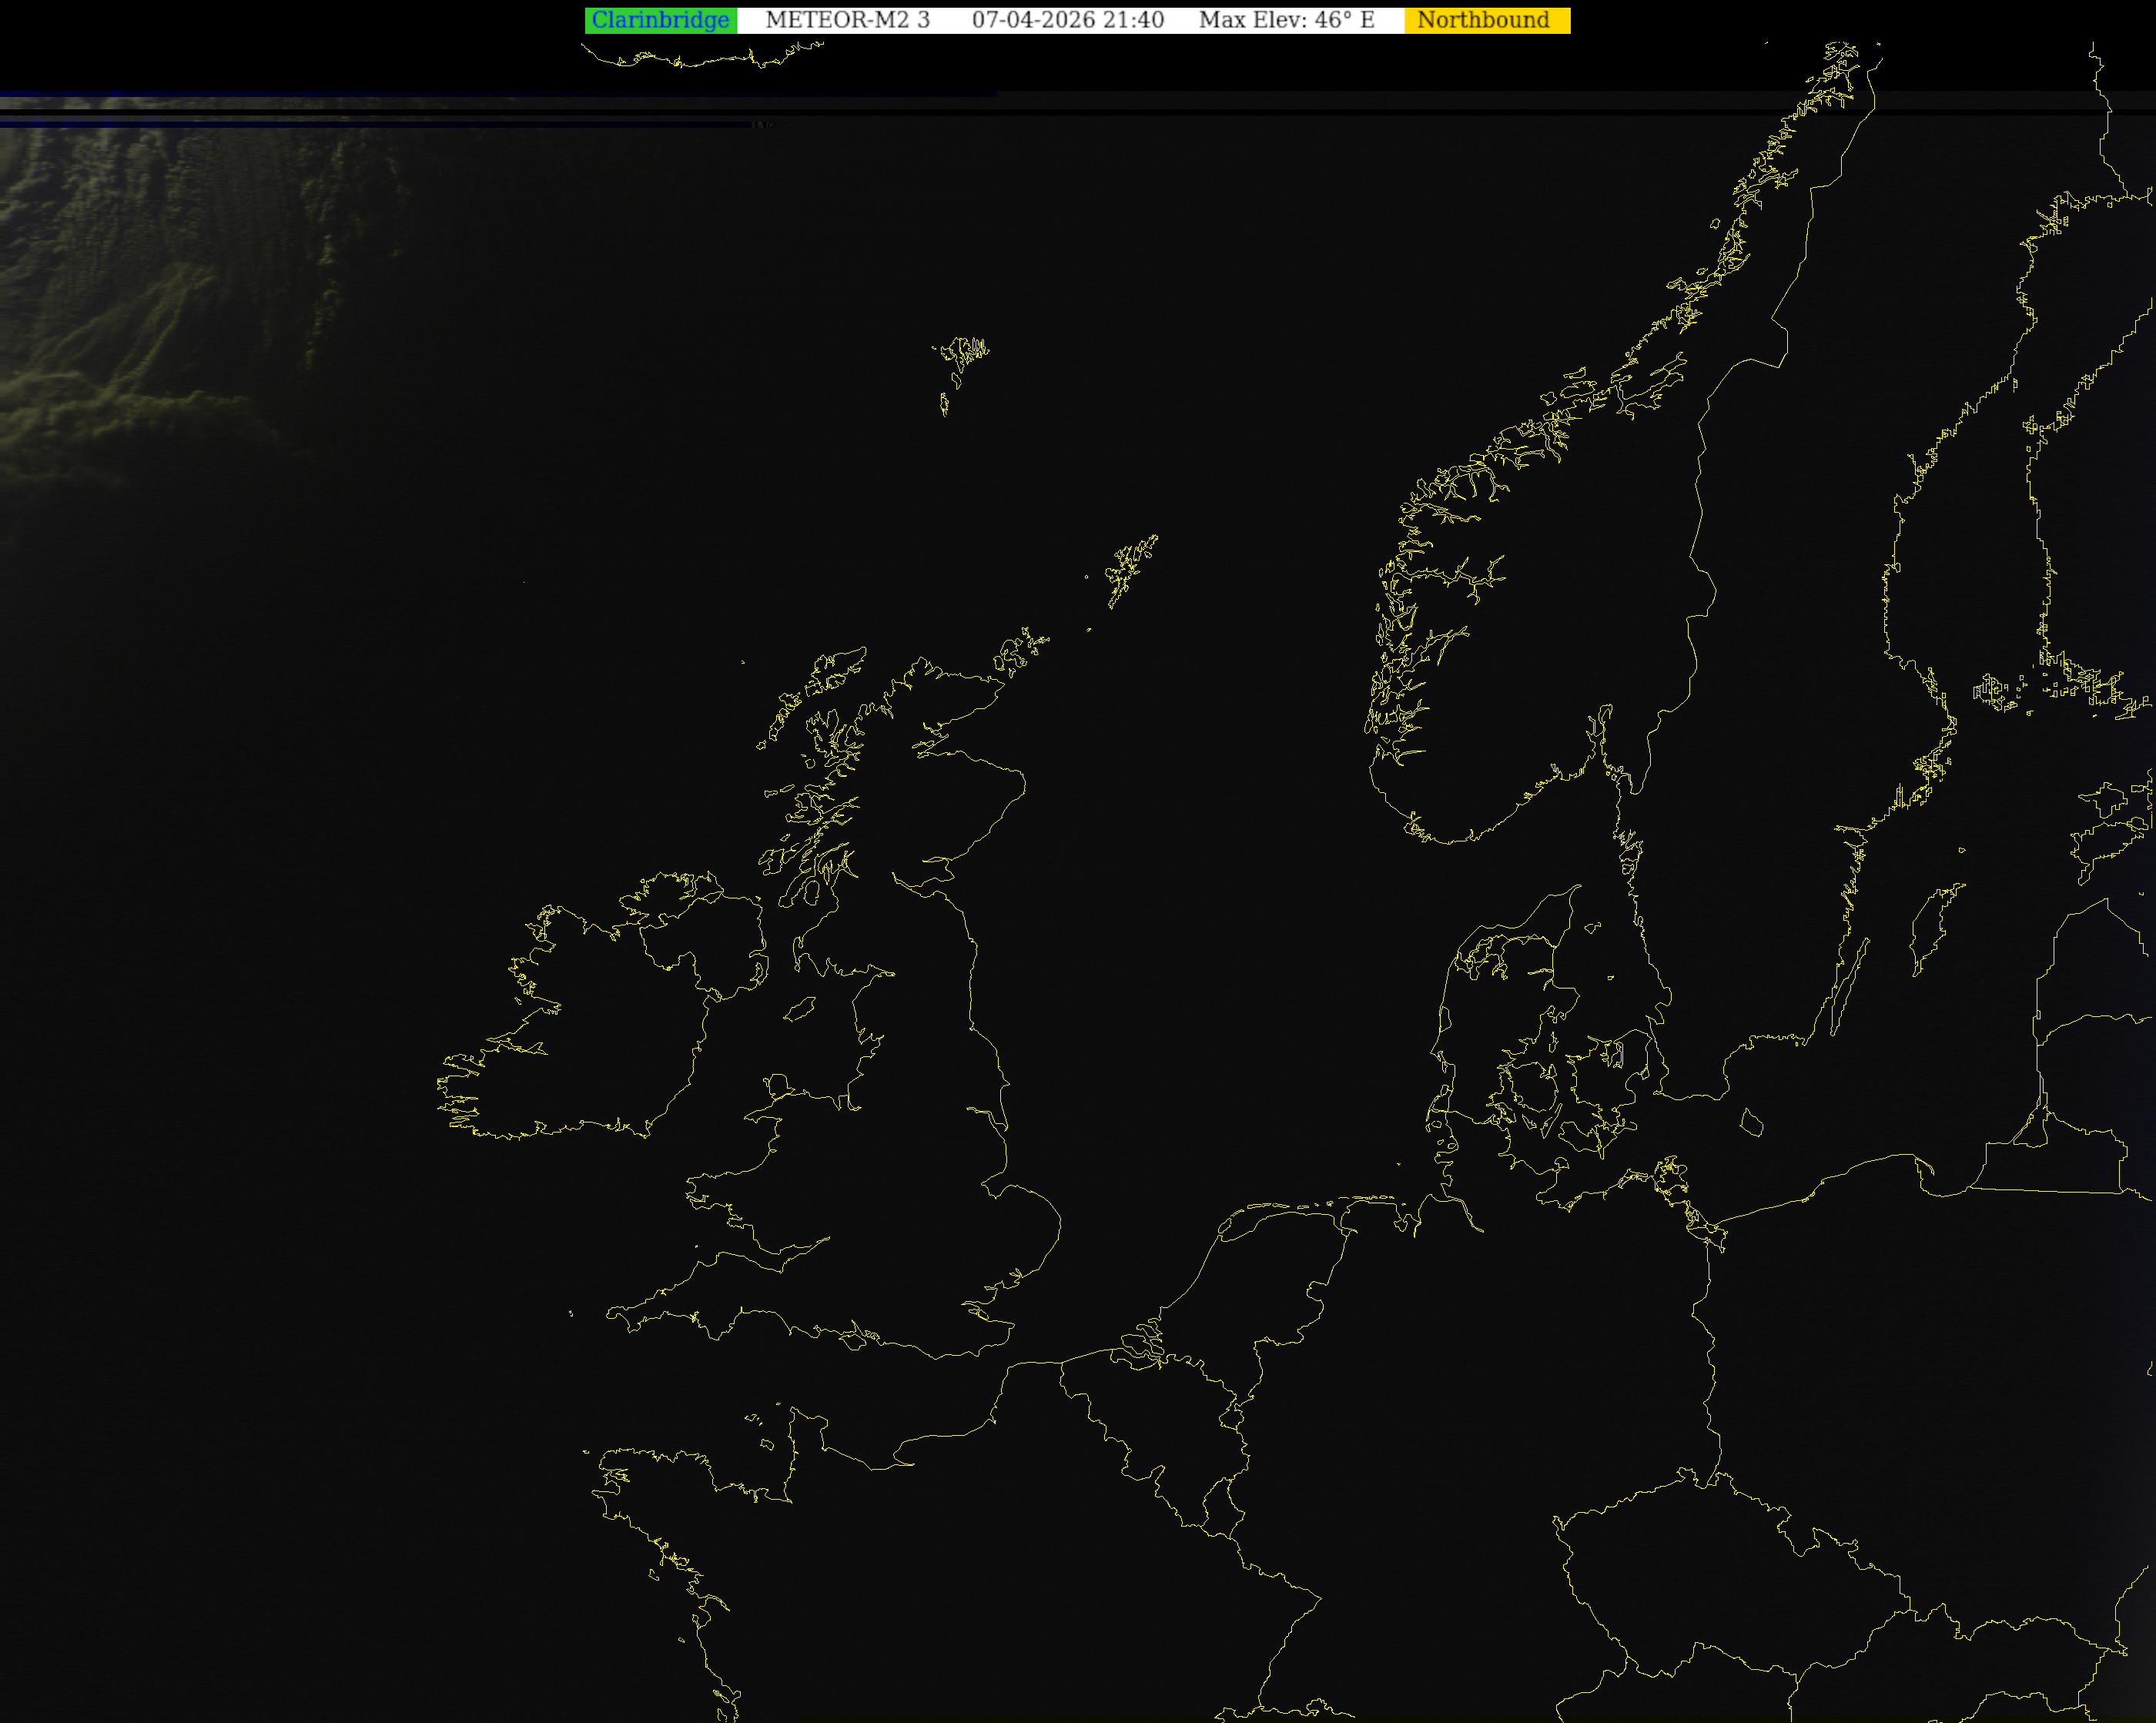Click the green Clarinbridge station label
Image resolution: width=2156 pixels, height=1723 pixels.
pos(660,20)
